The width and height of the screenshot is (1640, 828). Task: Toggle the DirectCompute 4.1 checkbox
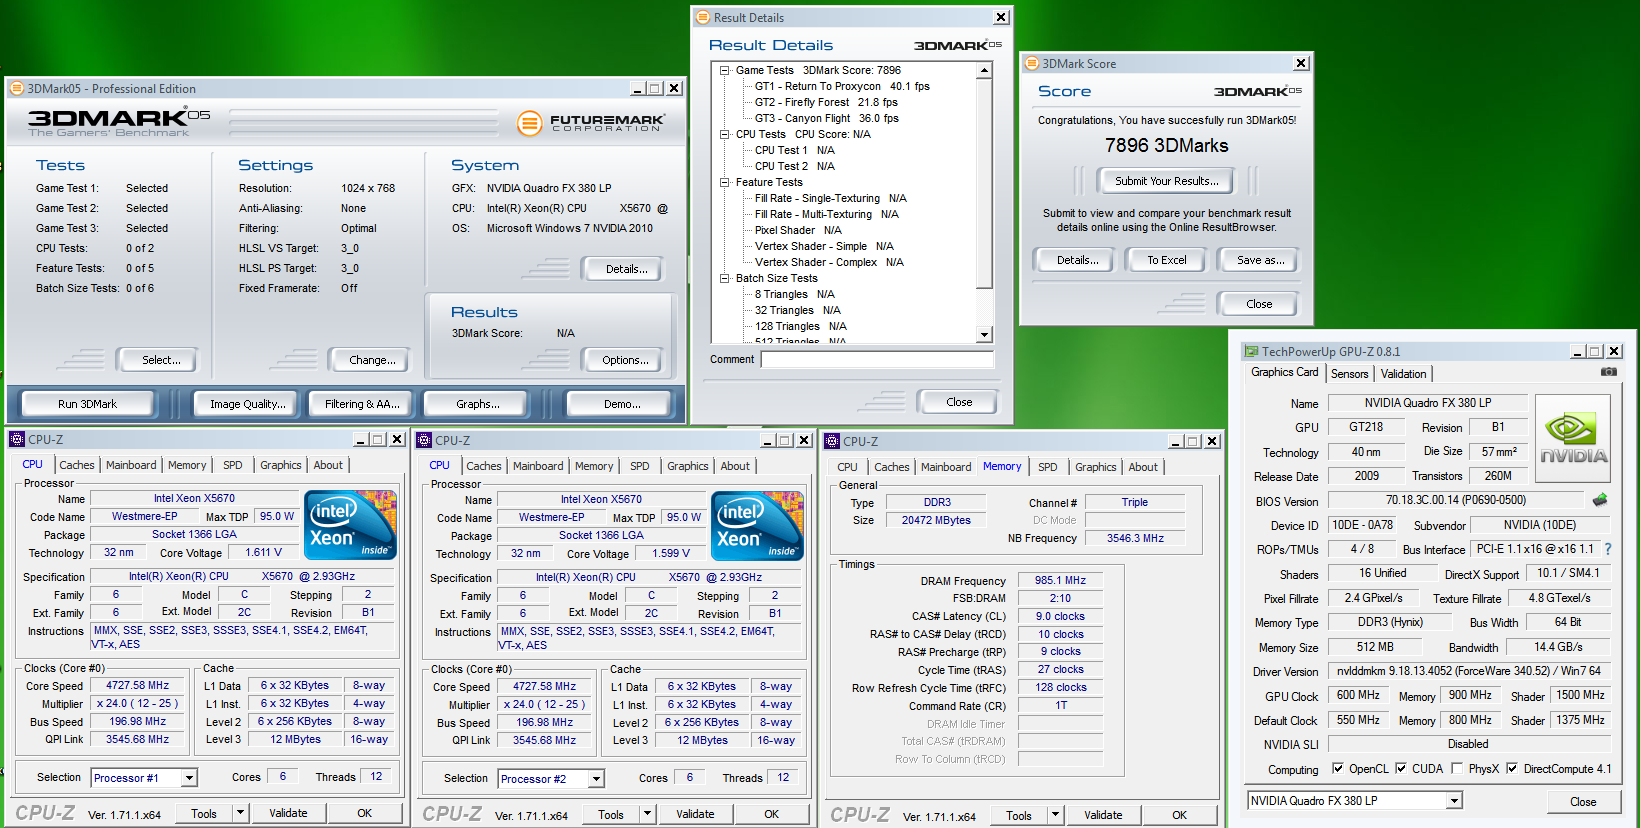(1513, 769)
